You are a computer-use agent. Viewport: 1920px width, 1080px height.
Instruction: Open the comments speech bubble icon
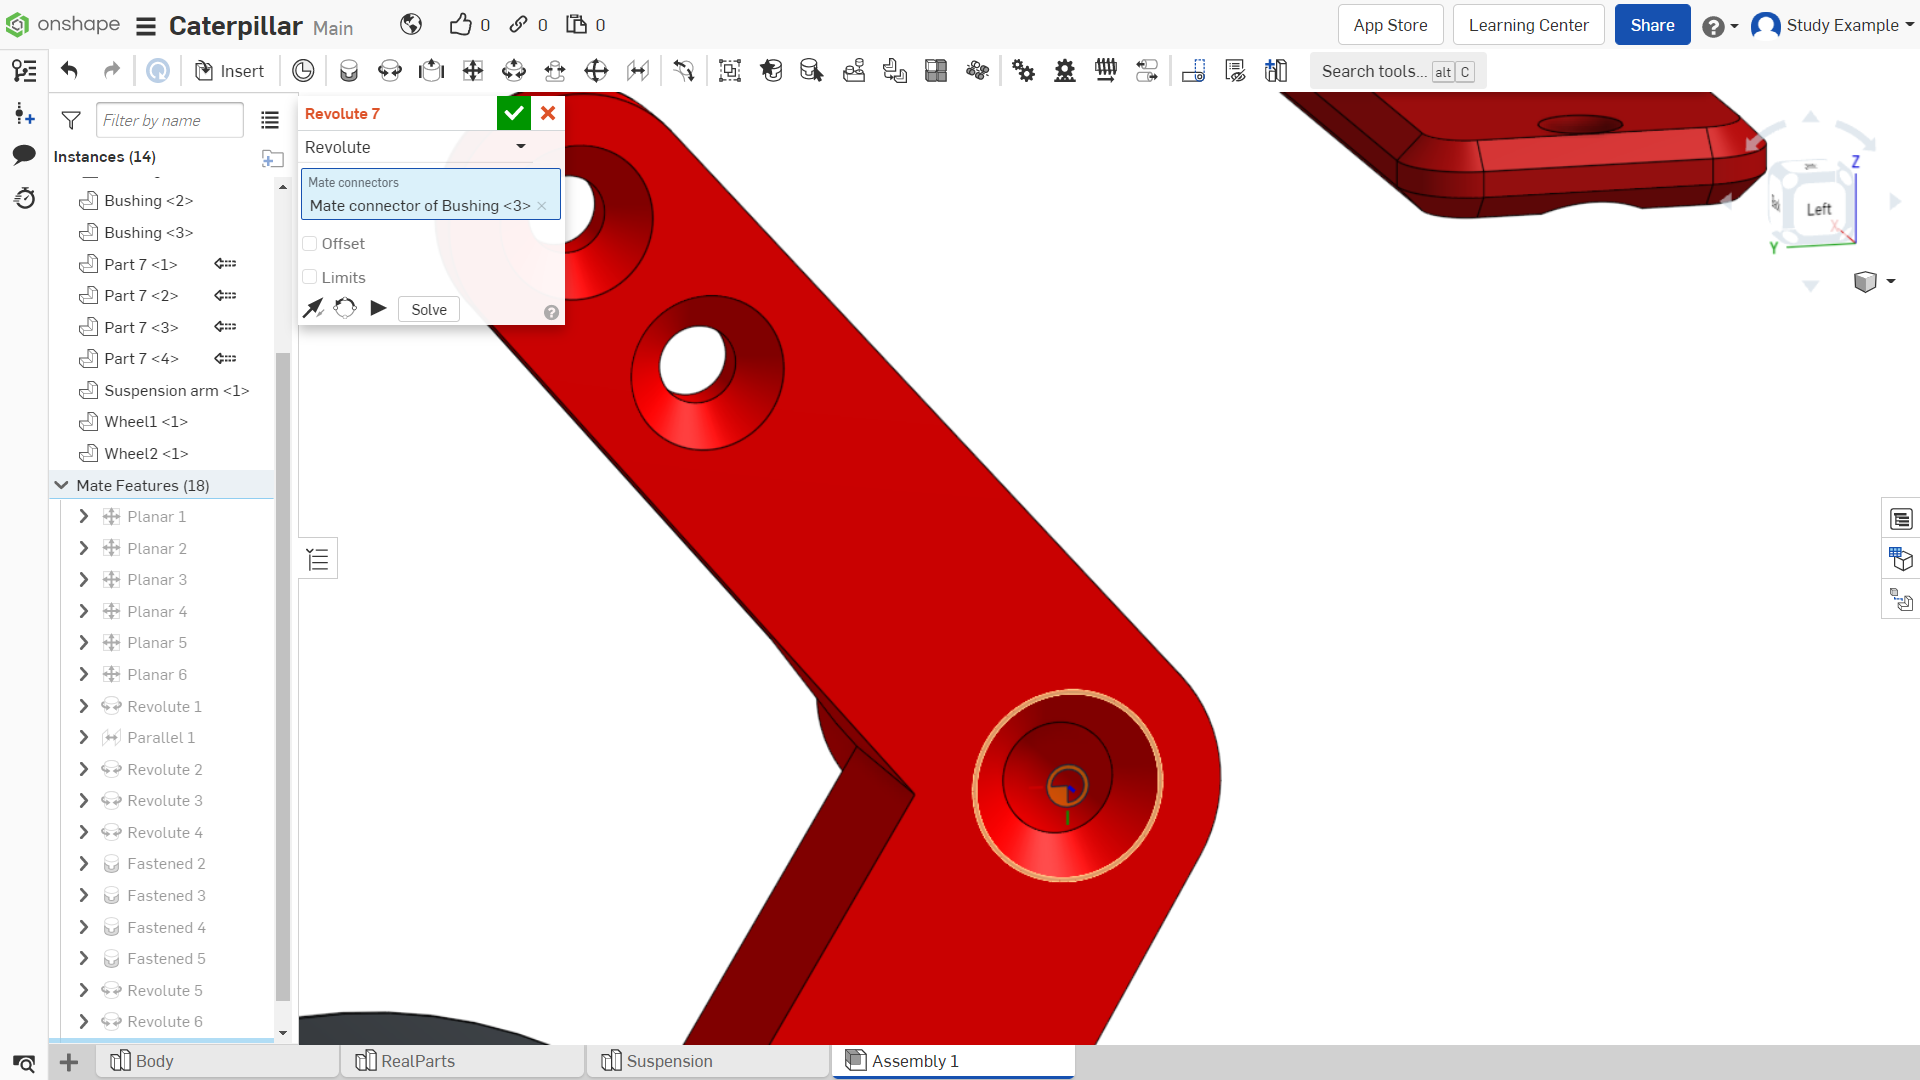click(24, 155)
